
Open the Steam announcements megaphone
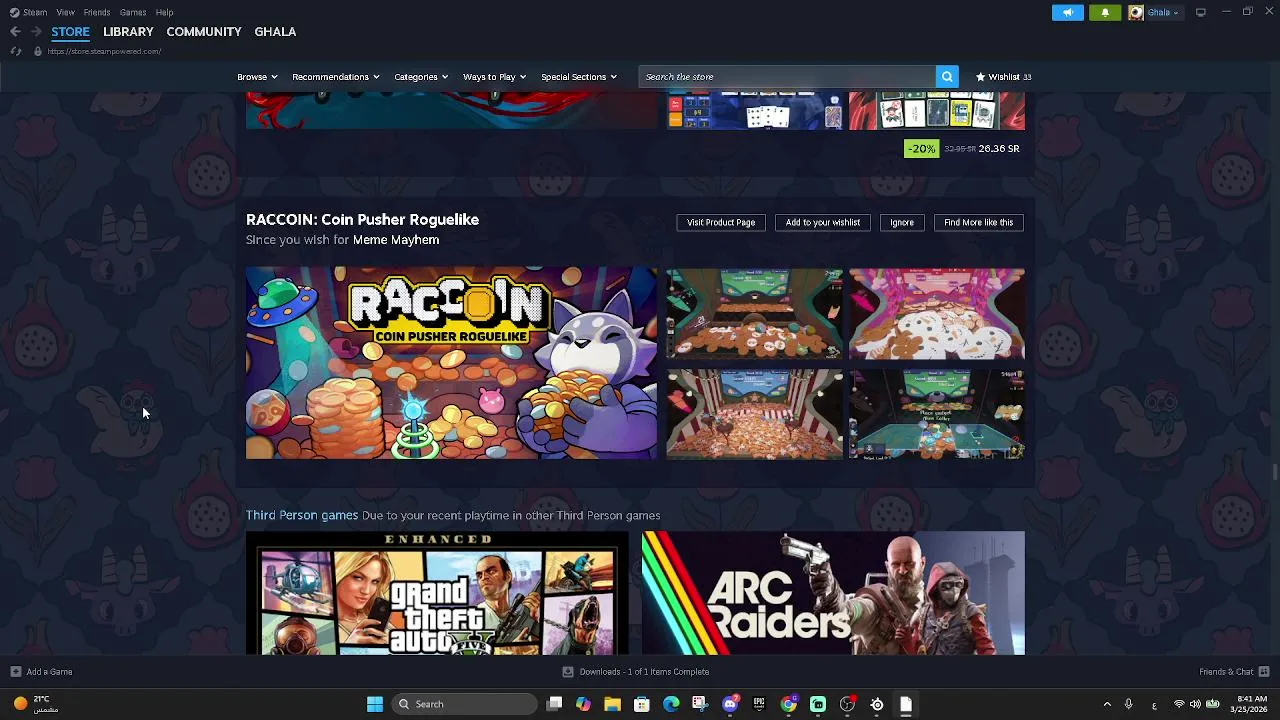[1067, 12]
